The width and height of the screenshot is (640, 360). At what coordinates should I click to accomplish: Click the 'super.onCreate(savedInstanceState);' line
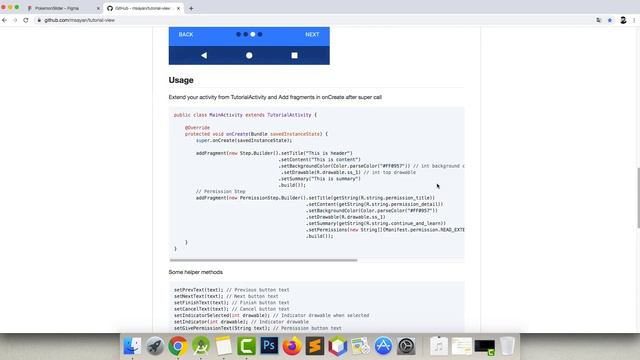click(244, 140)
